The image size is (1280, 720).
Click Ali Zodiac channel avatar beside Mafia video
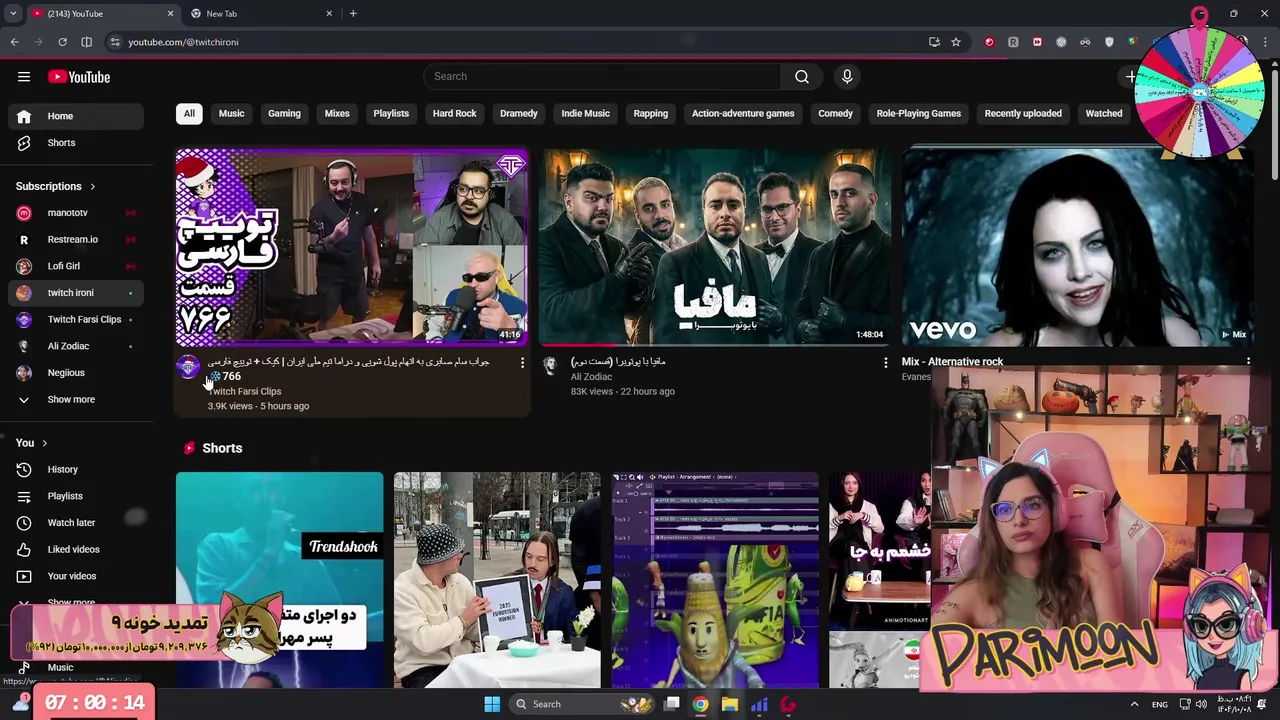click(550, 366)
